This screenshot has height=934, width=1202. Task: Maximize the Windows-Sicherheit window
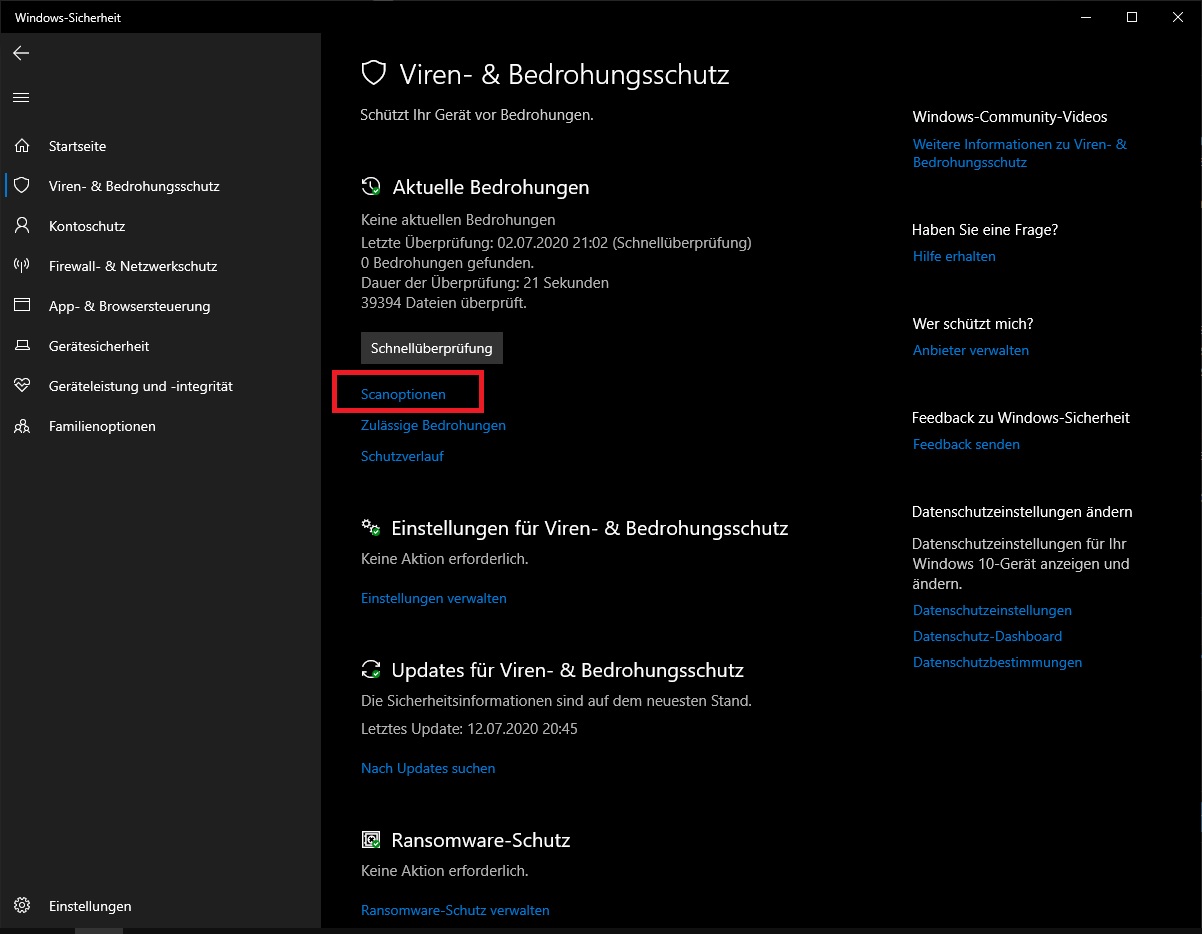coord(1132,17)
